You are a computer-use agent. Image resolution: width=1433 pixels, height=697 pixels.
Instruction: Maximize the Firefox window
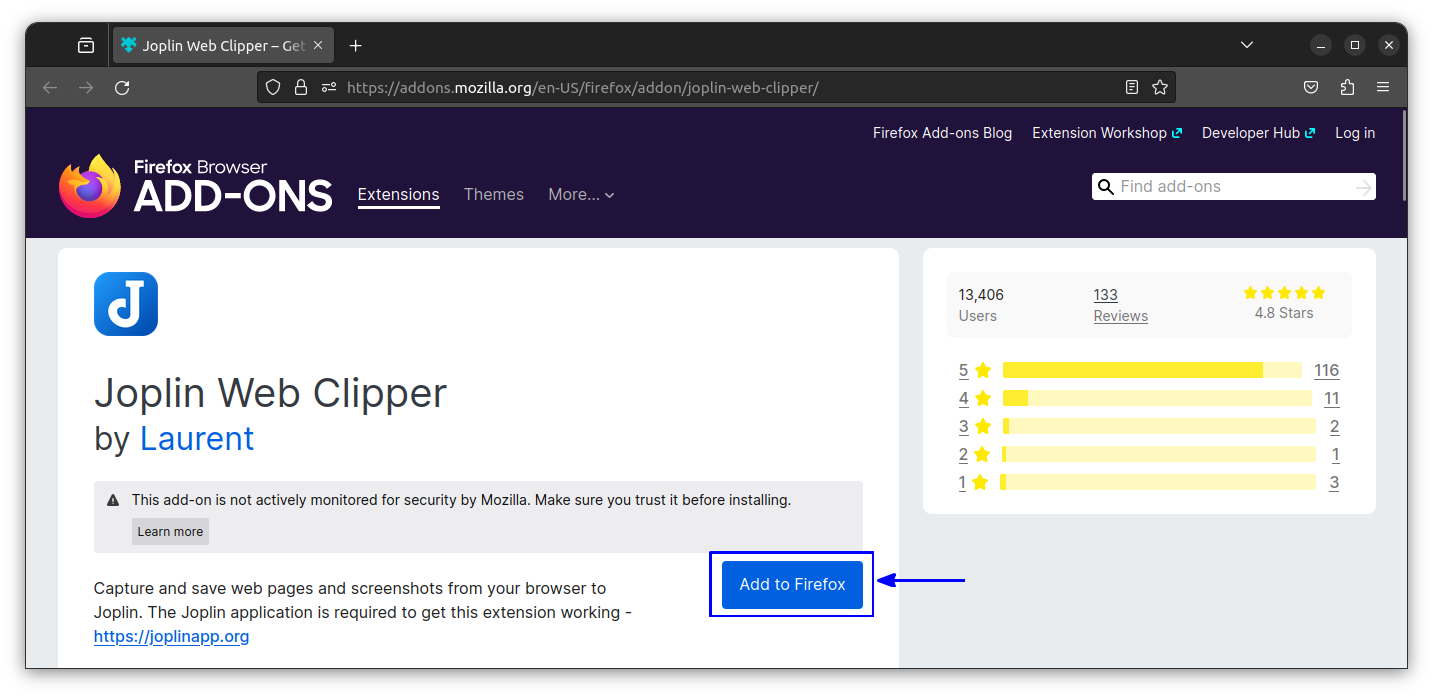1355,45
